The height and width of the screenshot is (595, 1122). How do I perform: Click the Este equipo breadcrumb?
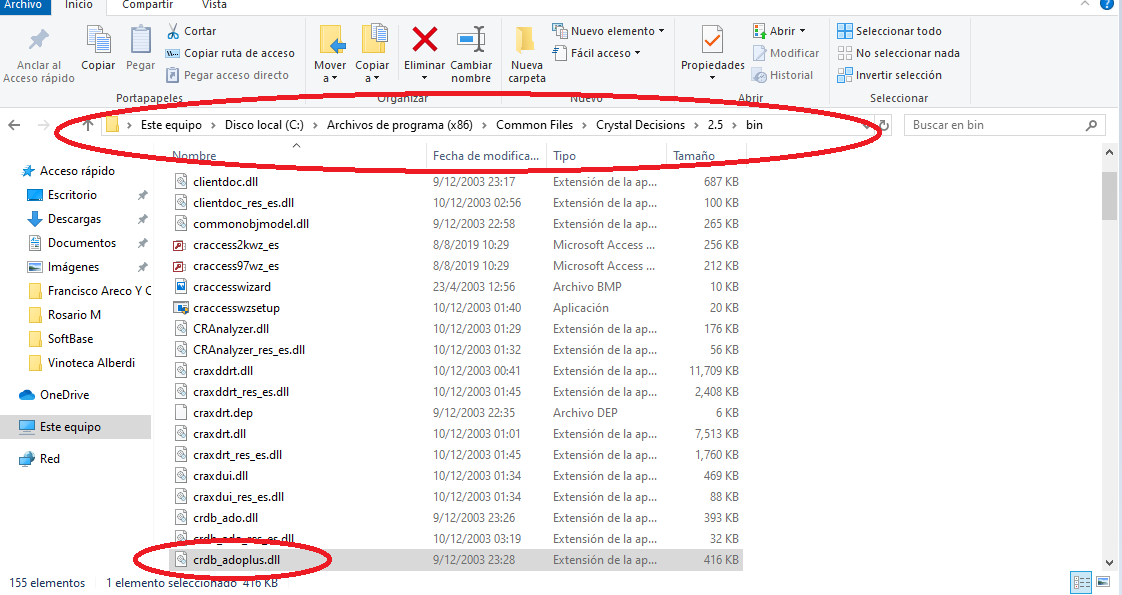(x=171, y=125)
